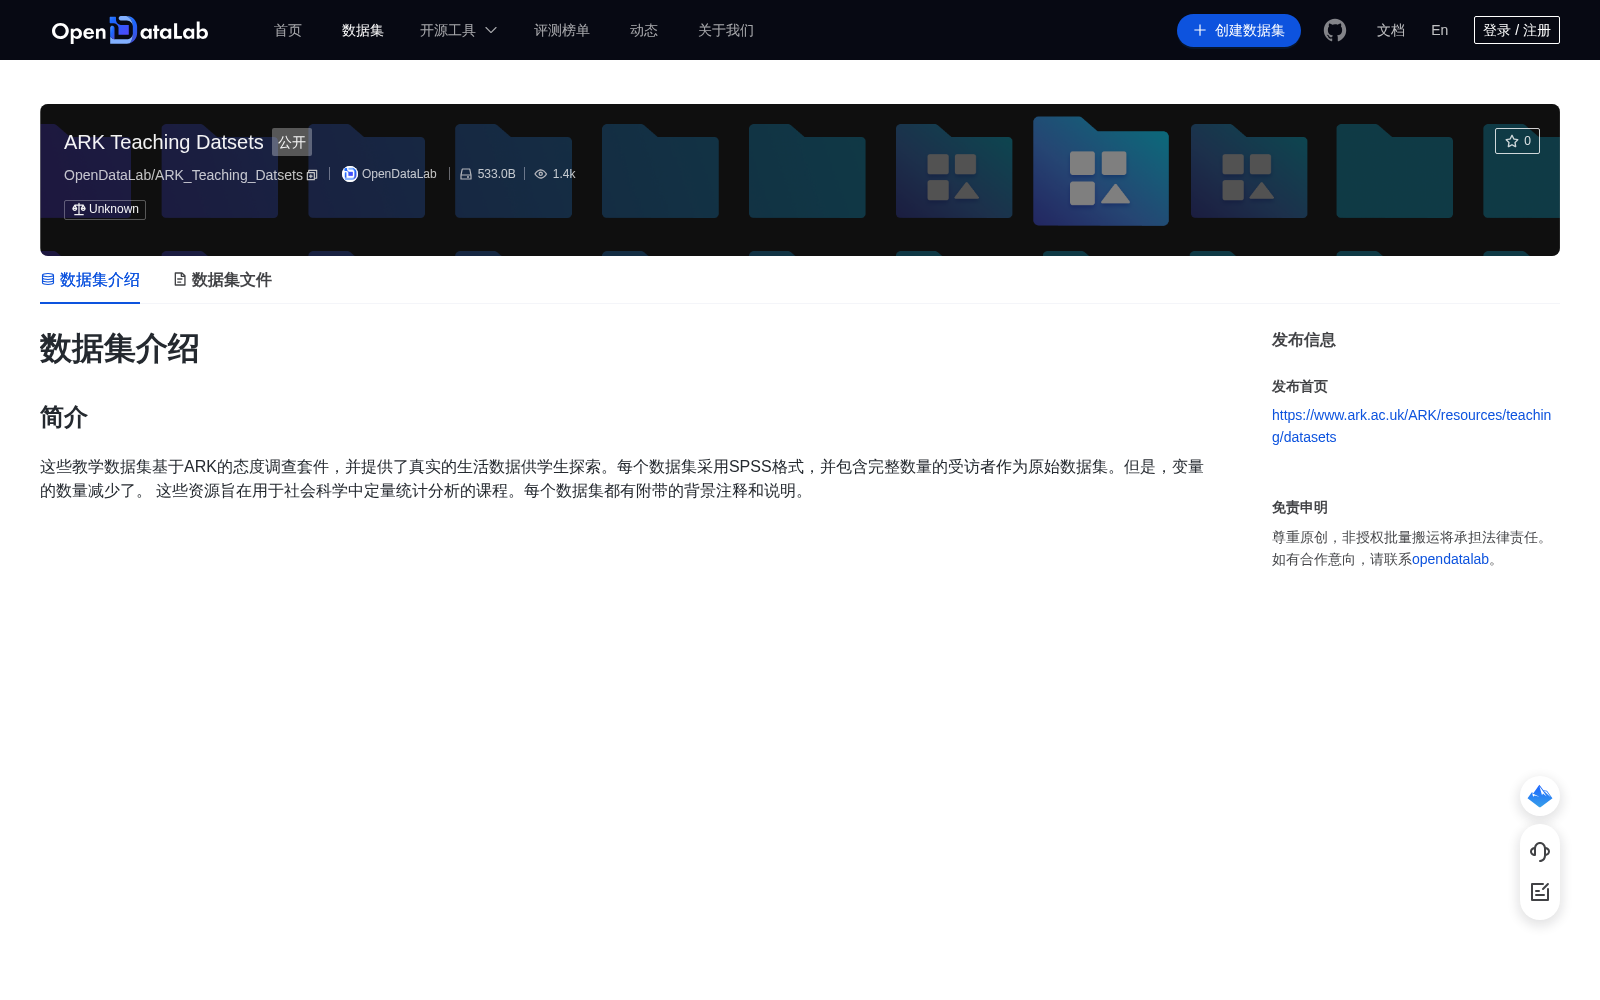Click the OpenDataLab publisher avatar icon
1600x1000 pixels.
350,174
